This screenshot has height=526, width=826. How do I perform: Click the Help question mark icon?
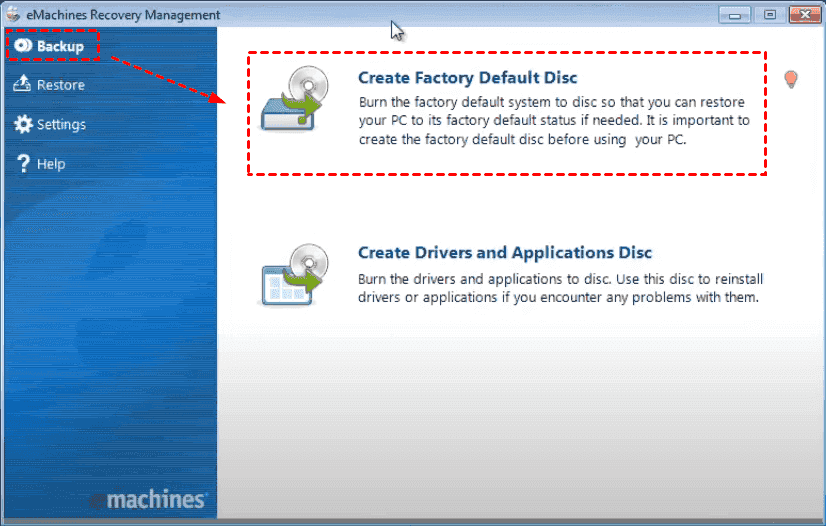point(23,164)
